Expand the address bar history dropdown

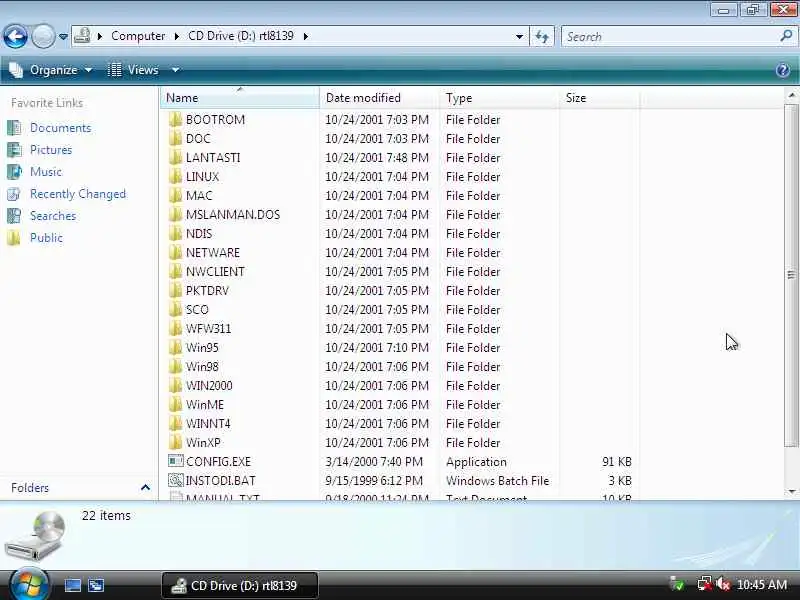(x=519, y=37)
